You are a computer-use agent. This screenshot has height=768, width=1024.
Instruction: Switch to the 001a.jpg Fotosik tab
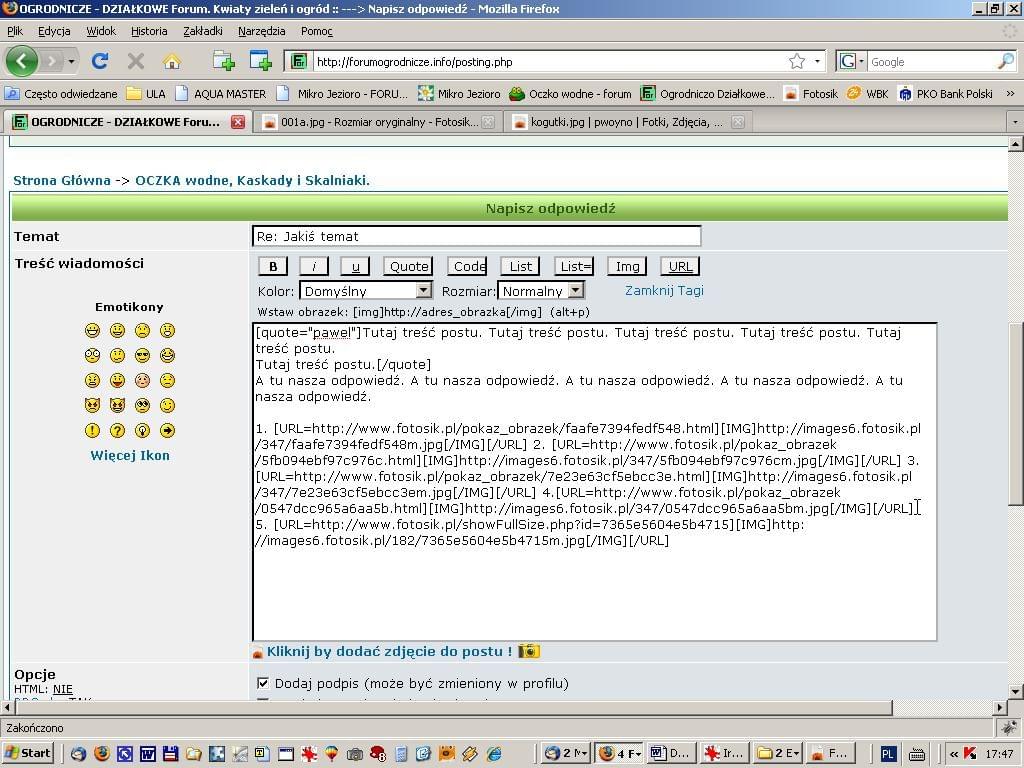click(377, 121)
